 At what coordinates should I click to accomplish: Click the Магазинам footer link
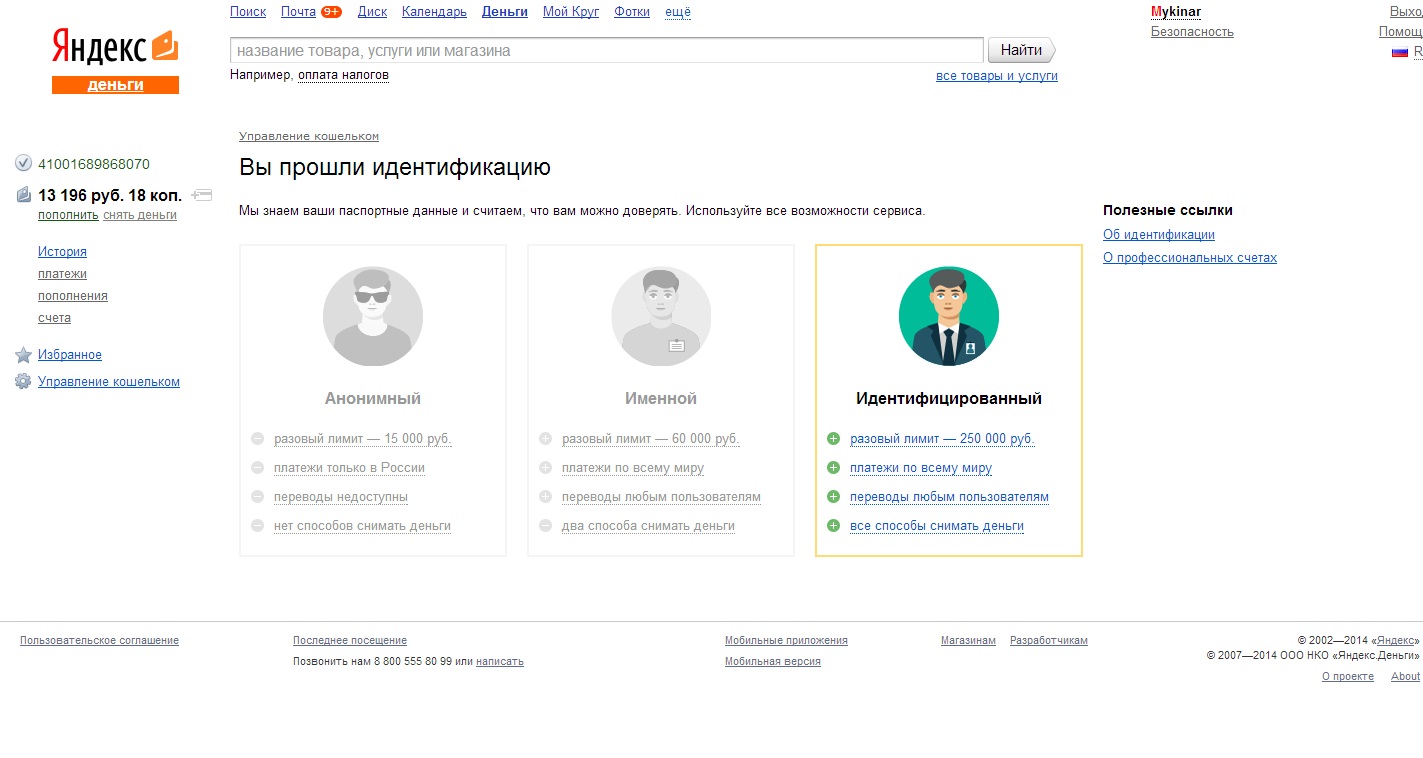968,641
